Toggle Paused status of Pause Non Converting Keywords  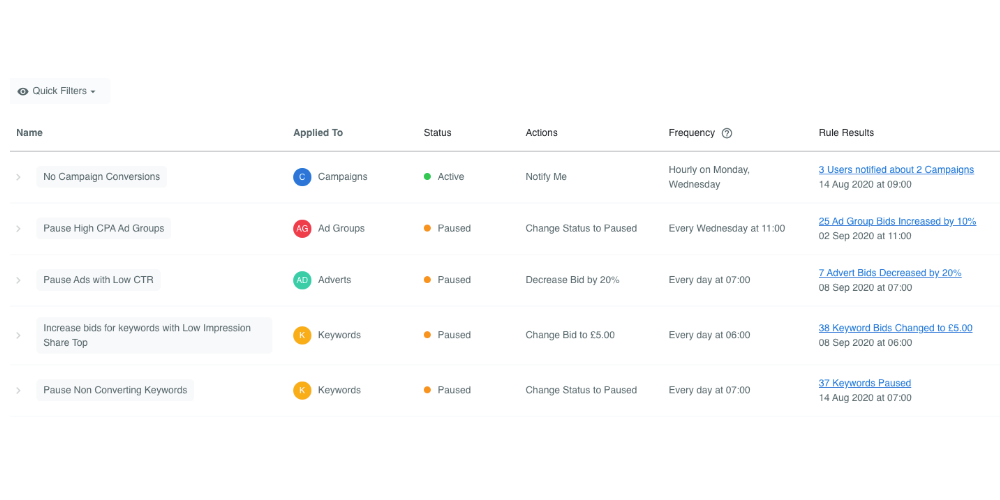click(x=447, y=390)
